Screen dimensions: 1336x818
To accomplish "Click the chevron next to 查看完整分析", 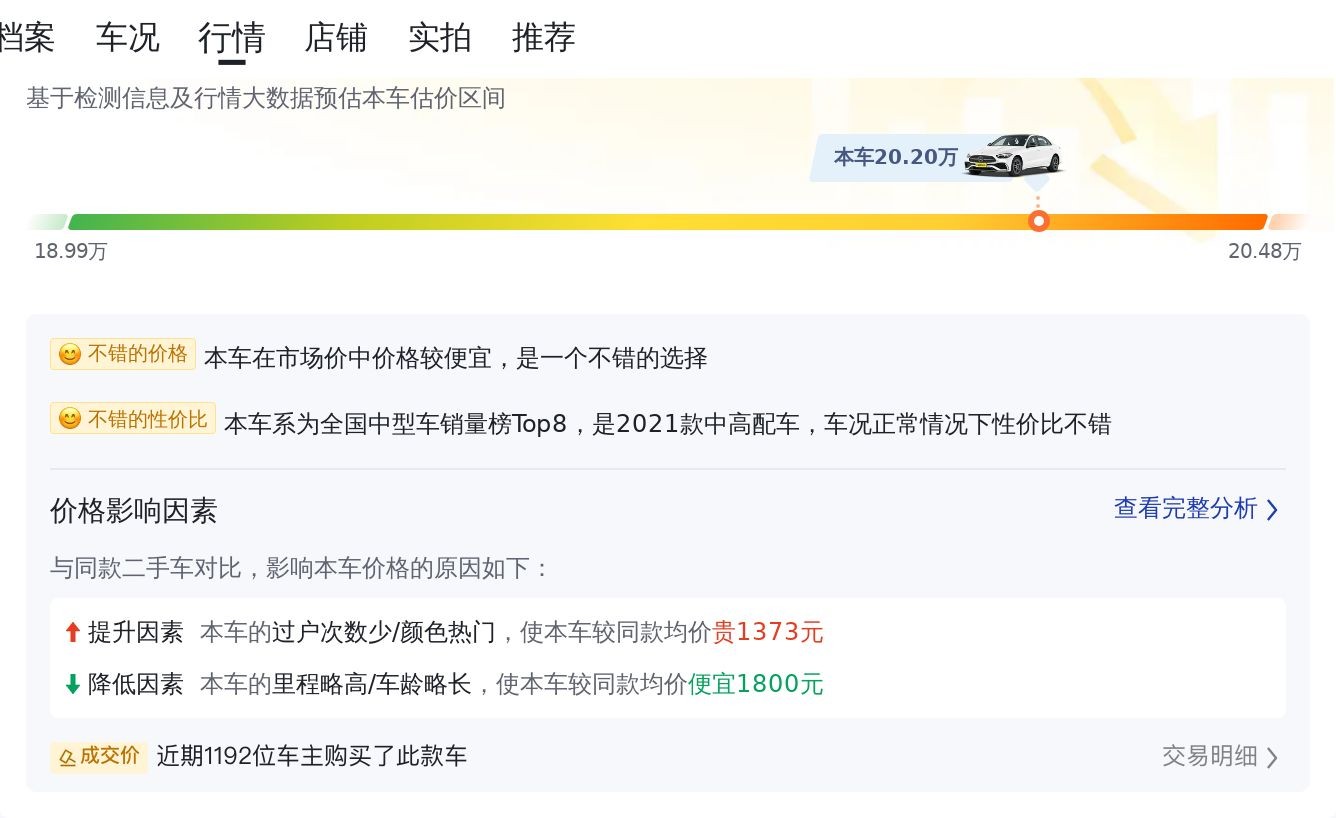I will tap(1272, 510).
